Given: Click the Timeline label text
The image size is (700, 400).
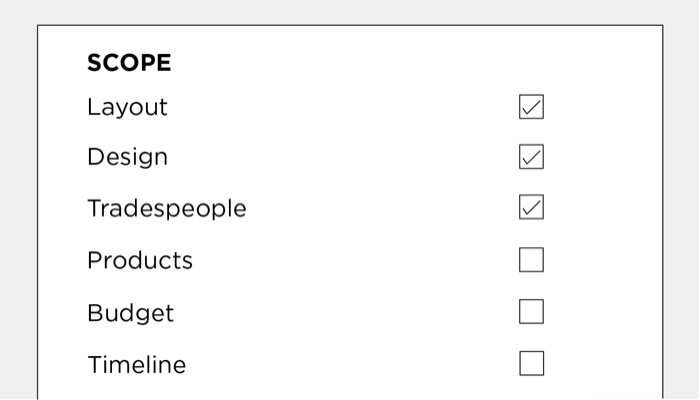Looking at the screenshot, I should click(136, 365).
